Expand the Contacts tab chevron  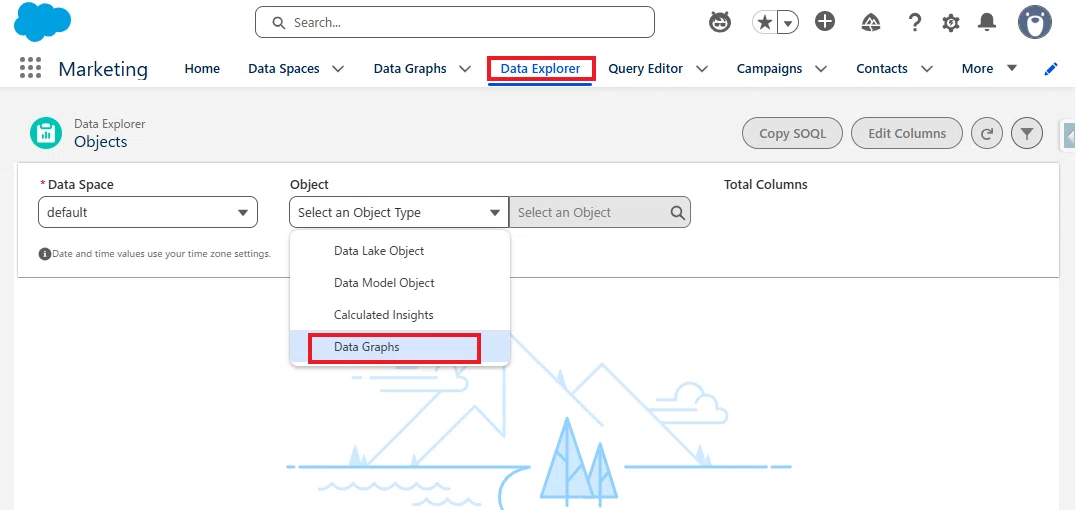click(x=926, y=69)
